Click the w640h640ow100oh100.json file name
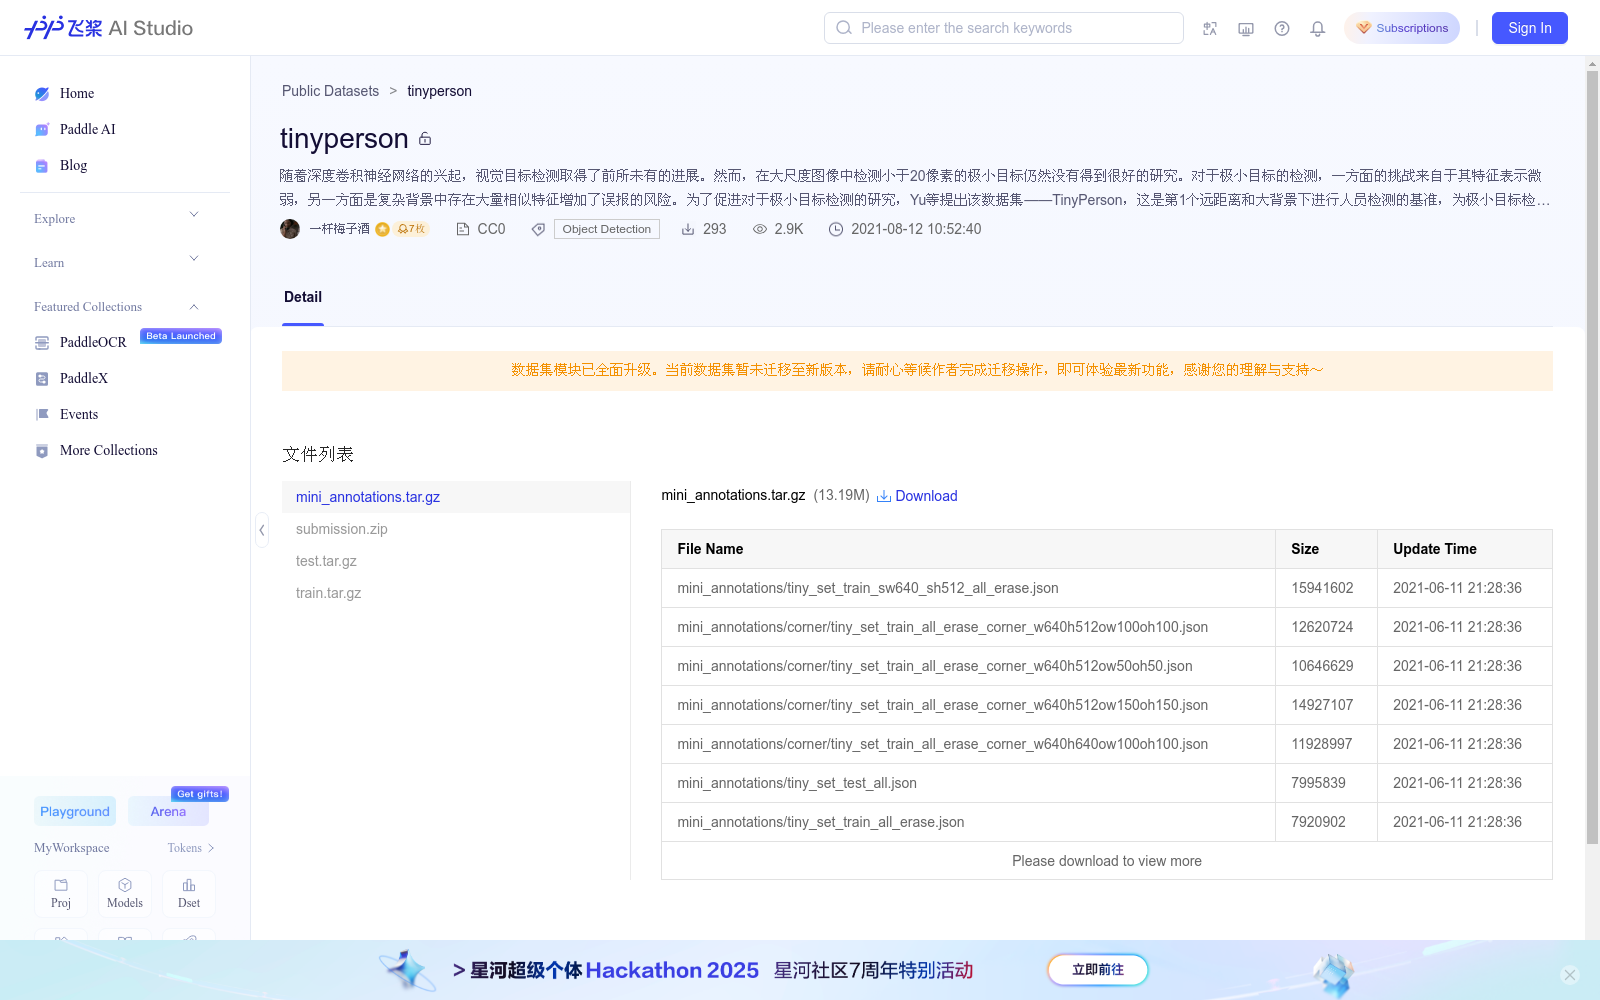This screenshot has height=1000, width=1600. point(943,744)
